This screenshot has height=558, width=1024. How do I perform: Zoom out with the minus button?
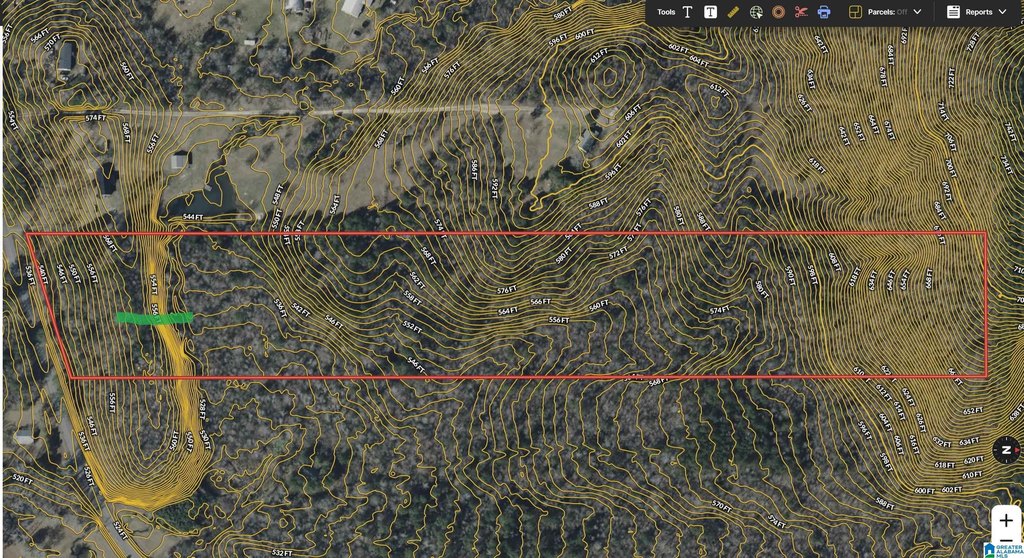pyautogui.click(x=1006, y=540)
